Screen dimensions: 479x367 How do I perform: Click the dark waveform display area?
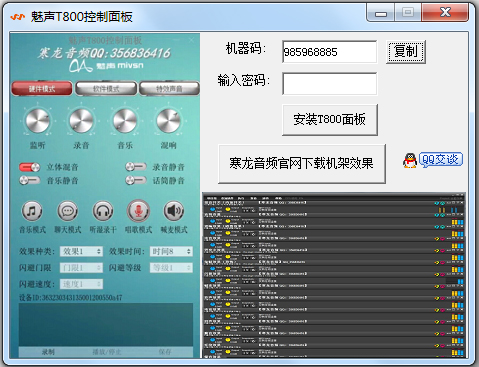(x=106, y=324)
